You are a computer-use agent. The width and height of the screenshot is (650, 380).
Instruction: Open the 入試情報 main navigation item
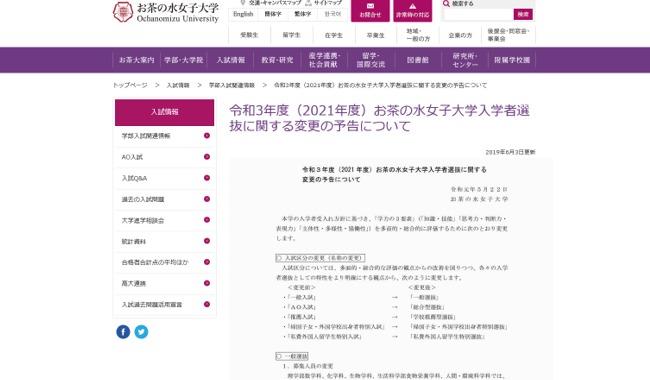[231, 60]
